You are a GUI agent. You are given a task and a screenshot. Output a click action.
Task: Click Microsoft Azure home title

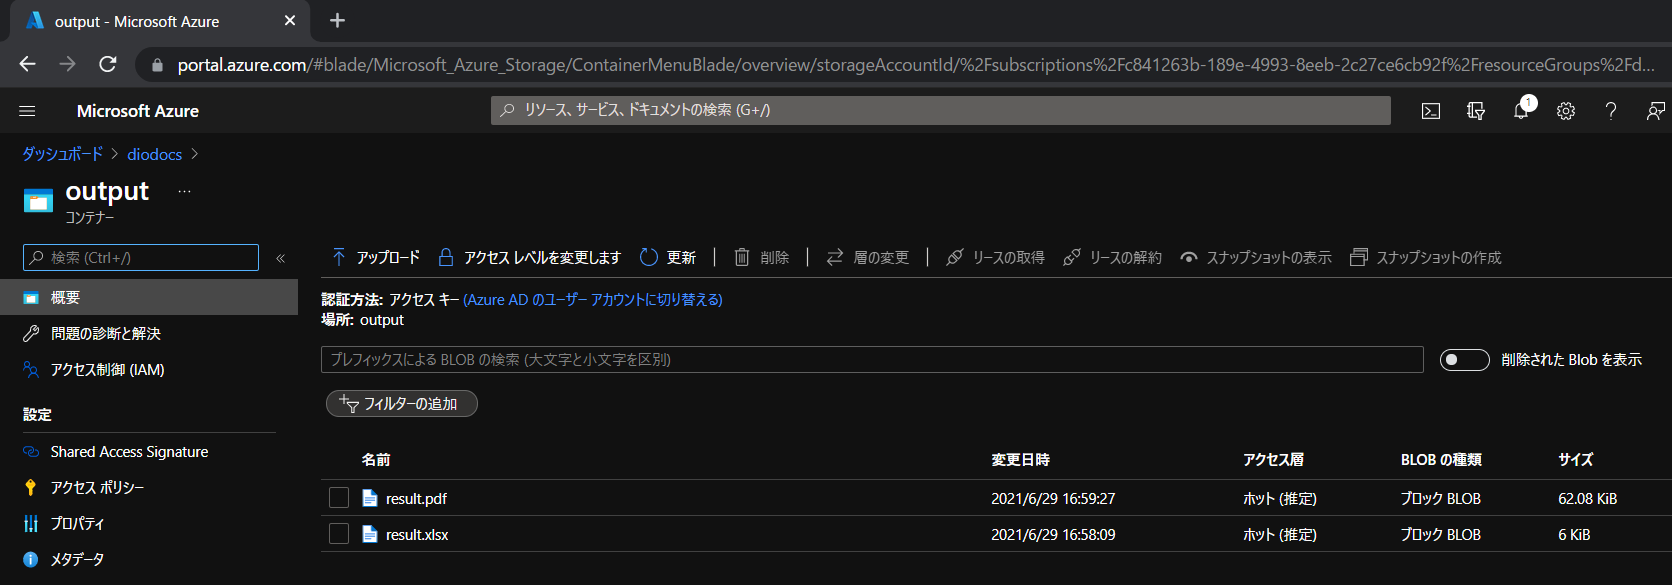[x=138, y=111]
